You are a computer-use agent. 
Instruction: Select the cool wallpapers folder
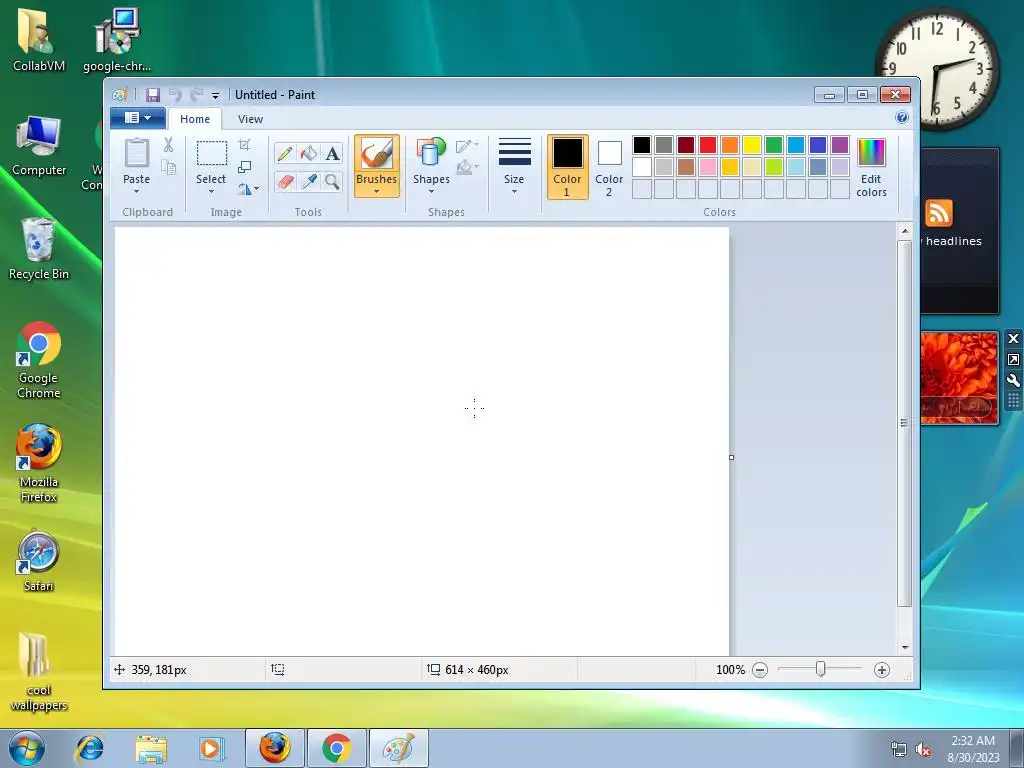tap(39, 672)
